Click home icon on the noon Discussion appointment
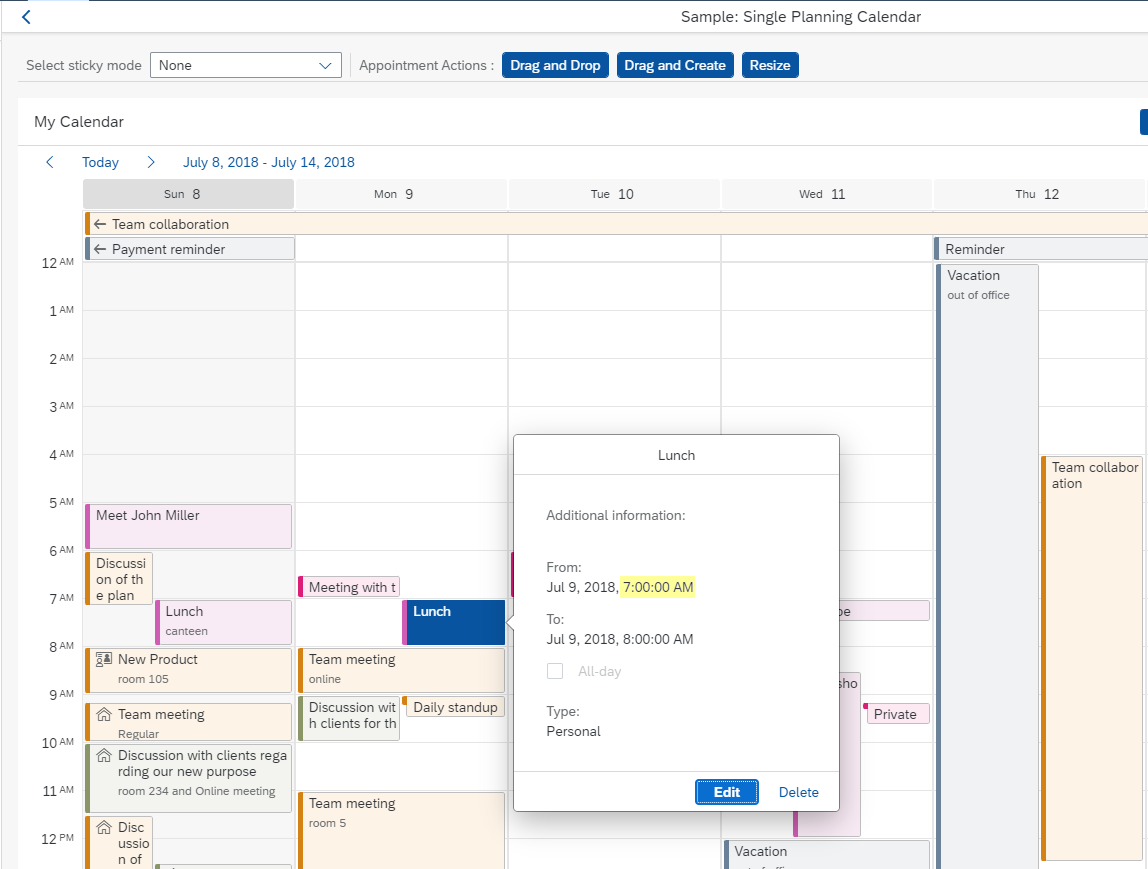Screen dimensions: 1148x869 [103, 827]
